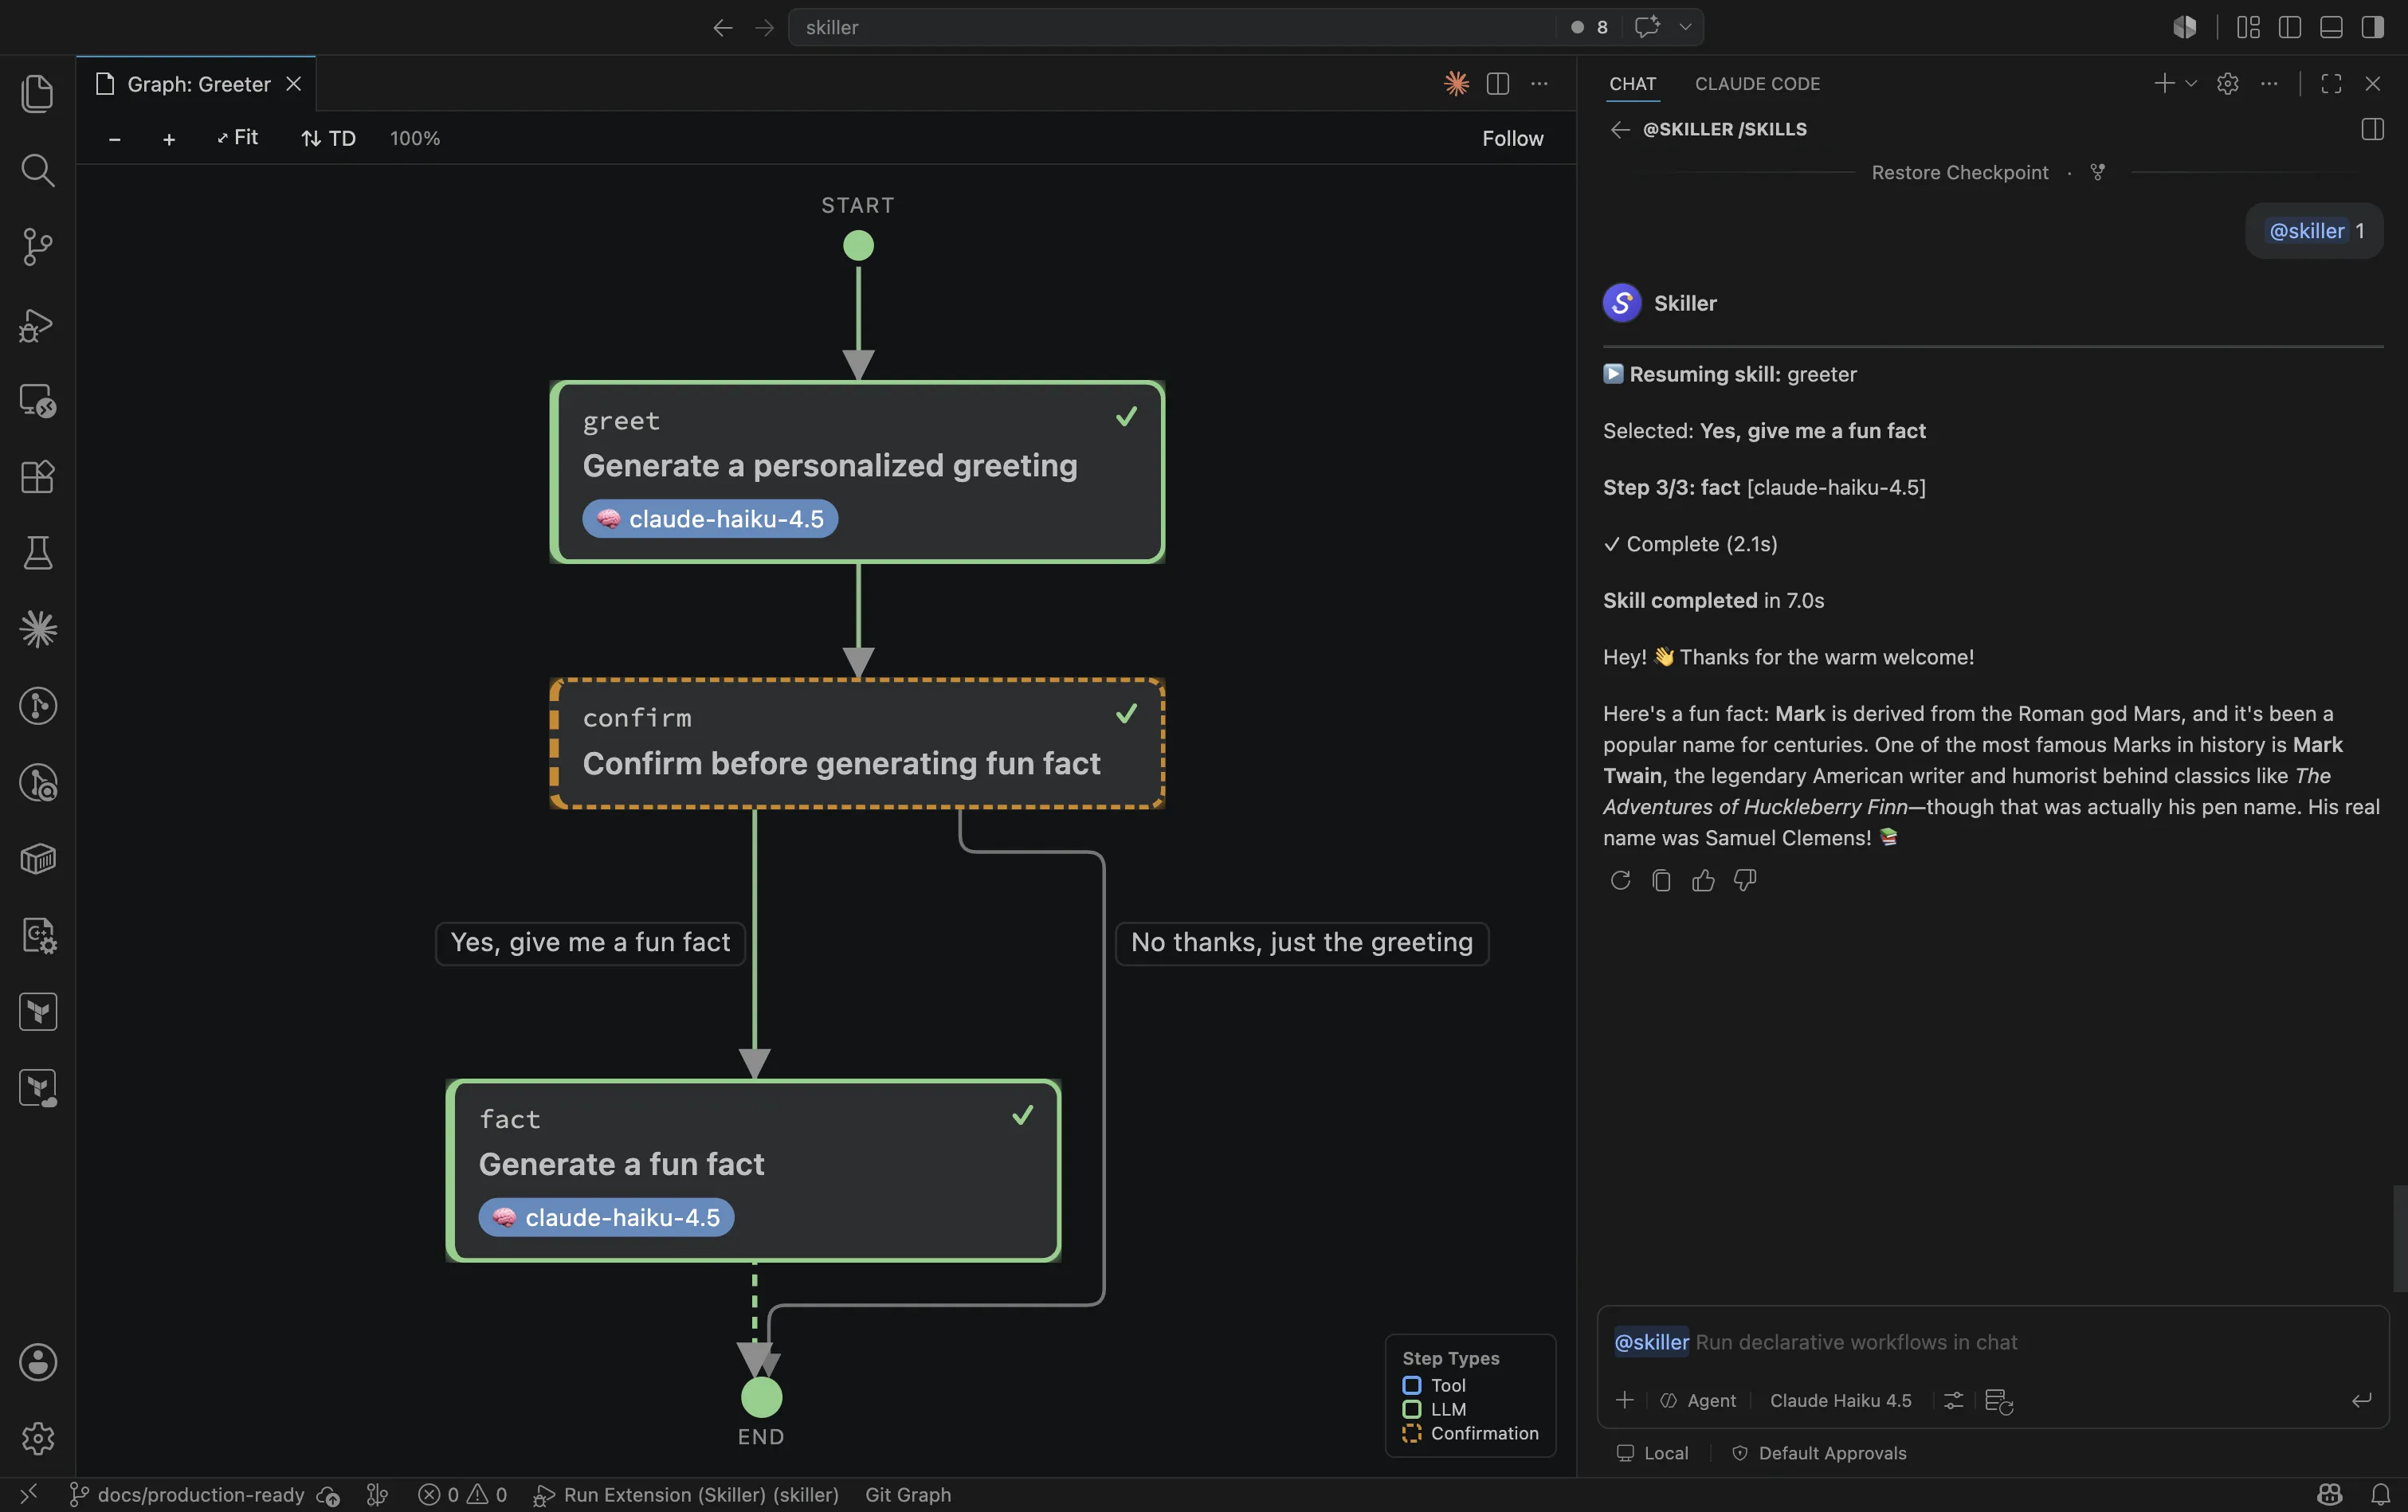Viewport: 2408px width, 1512px height.
Task: Mark response as unhelpful thumbs down
Action: [x=1745, y=880]
